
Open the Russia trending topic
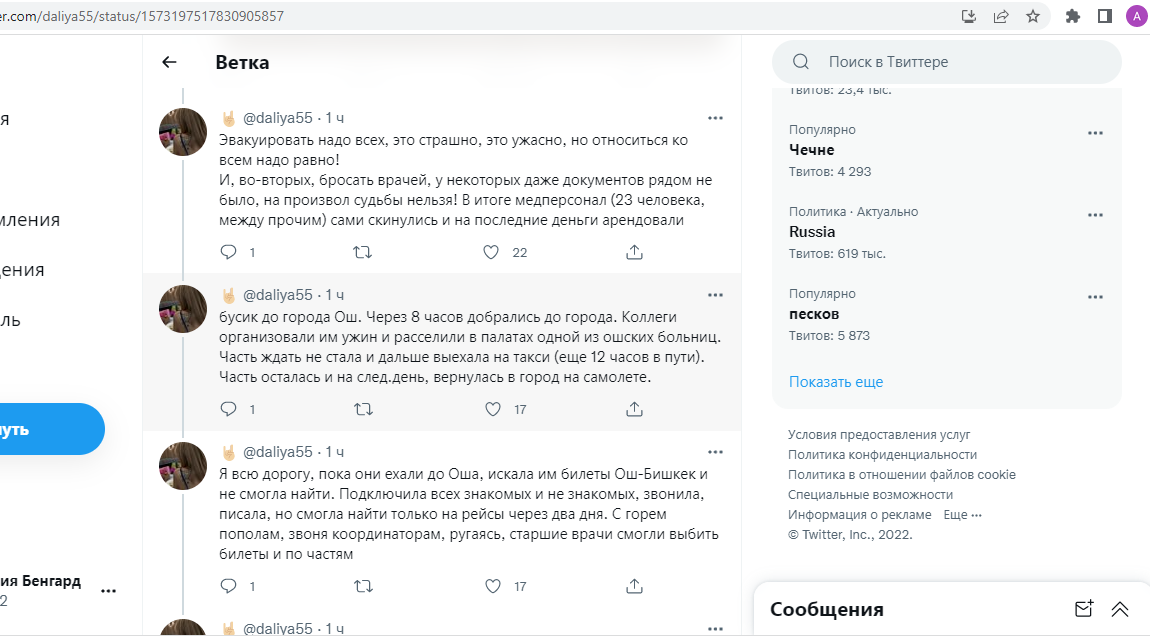coord(812,232)
